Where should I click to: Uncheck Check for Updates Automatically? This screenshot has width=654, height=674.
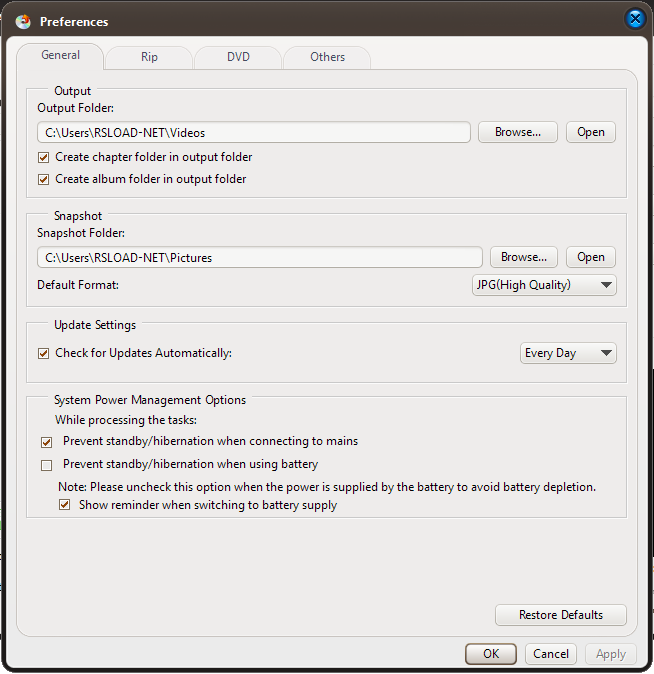[43, 353]
